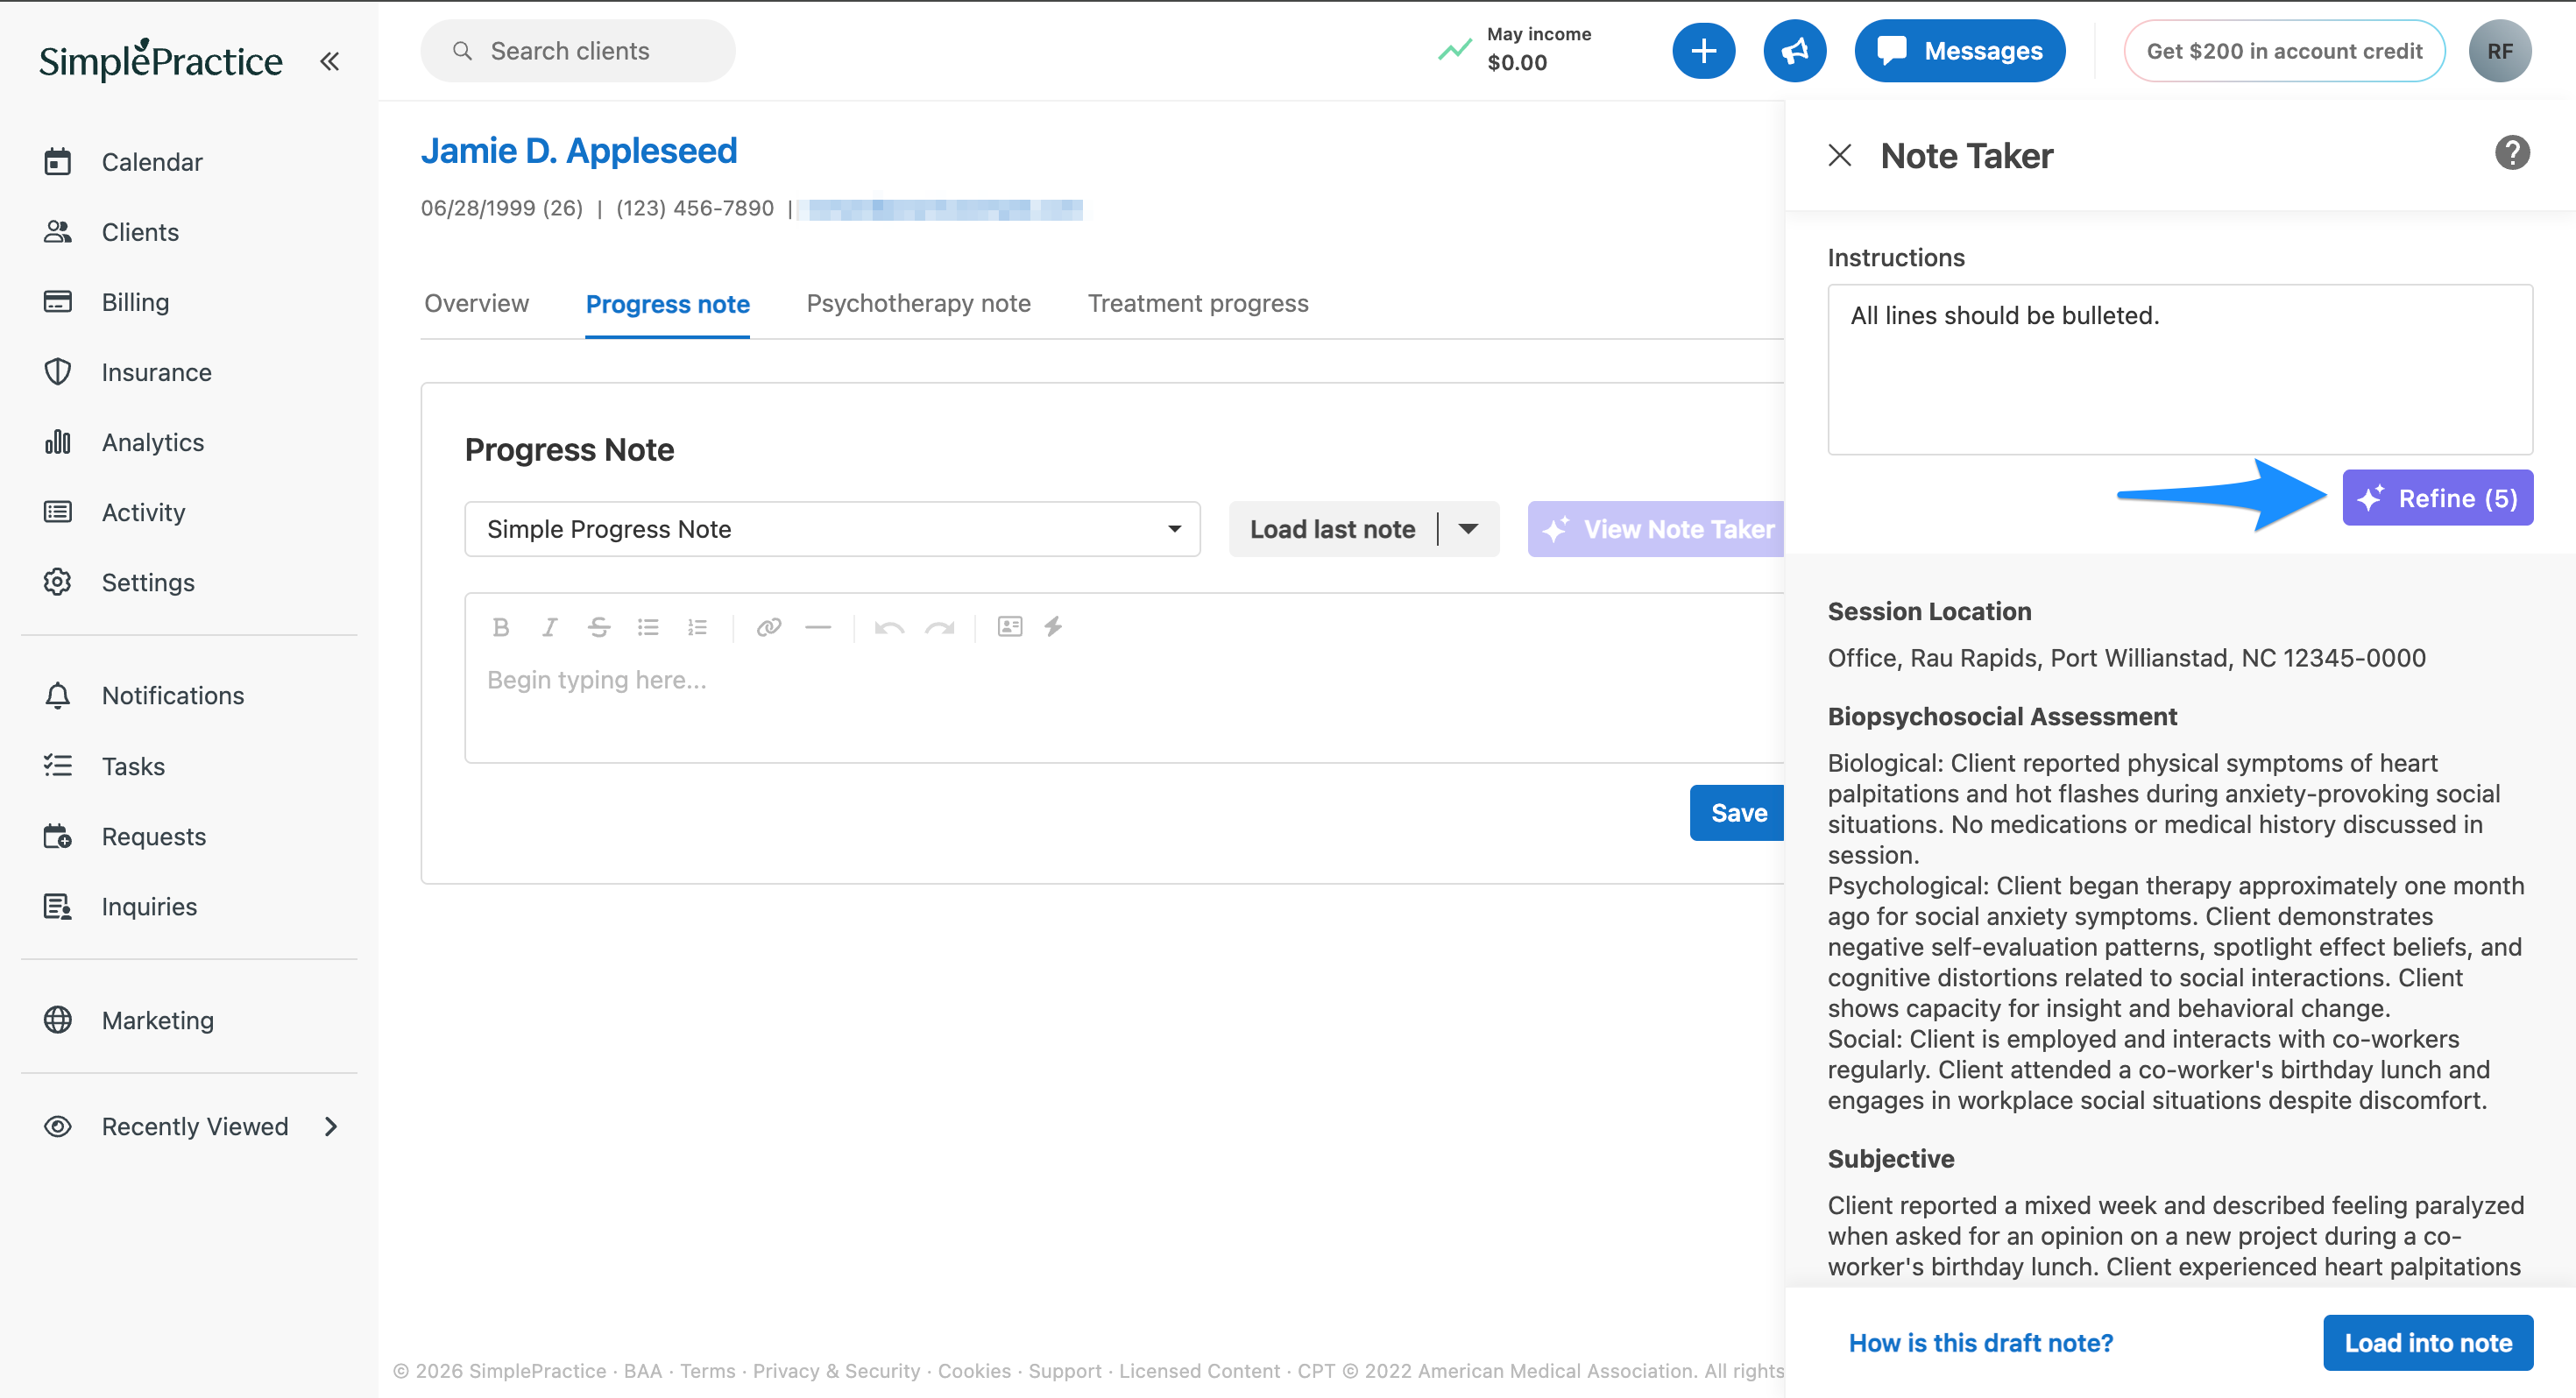This screenshot has width=2576, height=1398.
Task: Click Load into note
Action: tap(2427, 1343)
